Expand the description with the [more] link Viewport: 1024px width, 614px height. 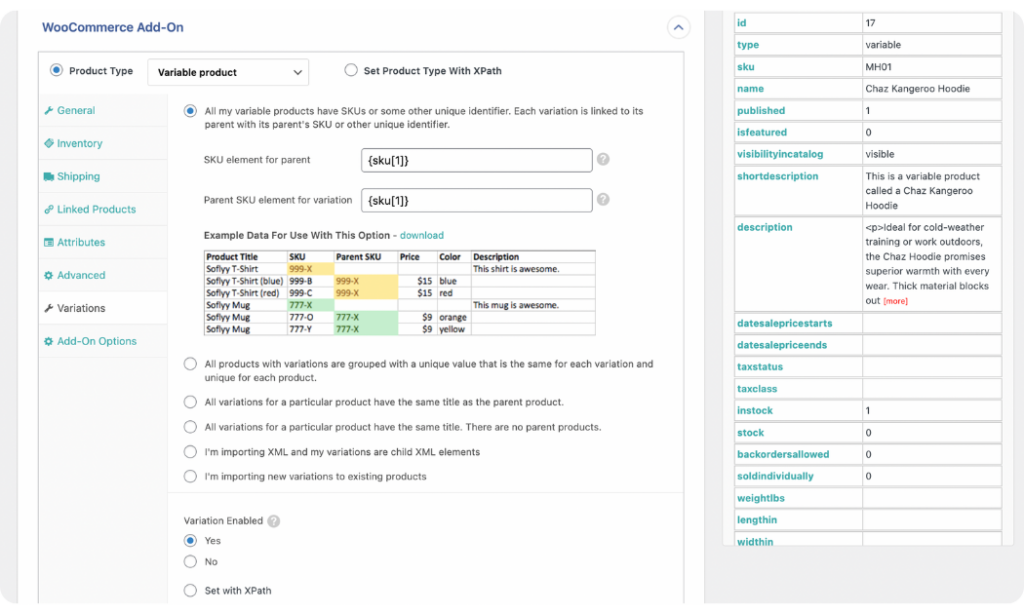coord(895,301)
